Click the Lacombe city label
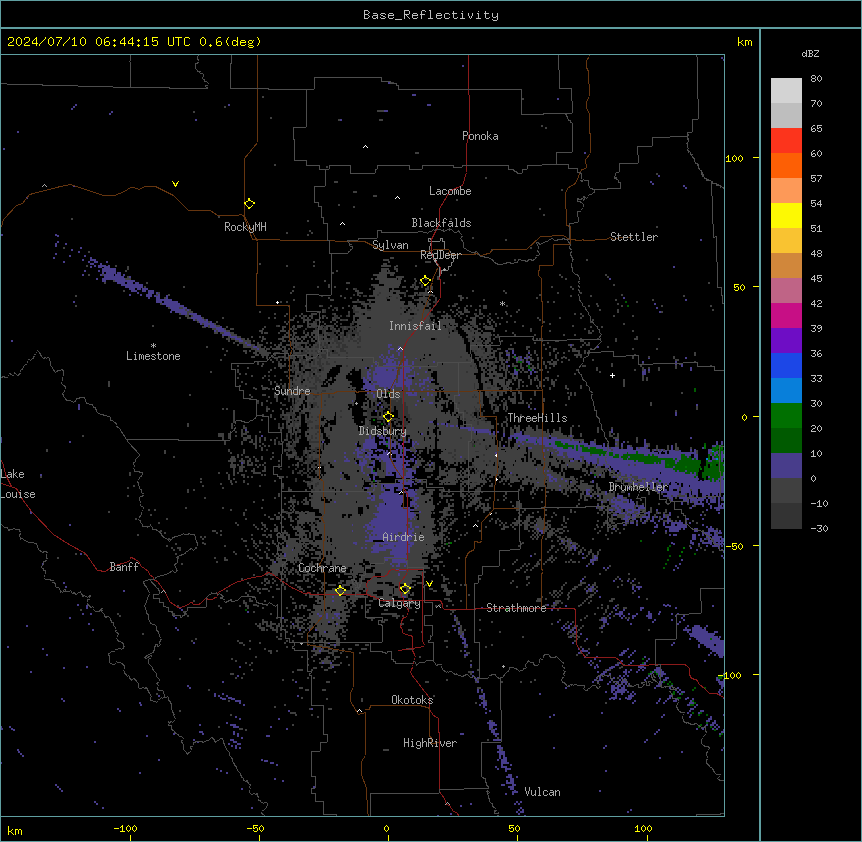This screenshot has width=862, height=842. coord(450,191)
